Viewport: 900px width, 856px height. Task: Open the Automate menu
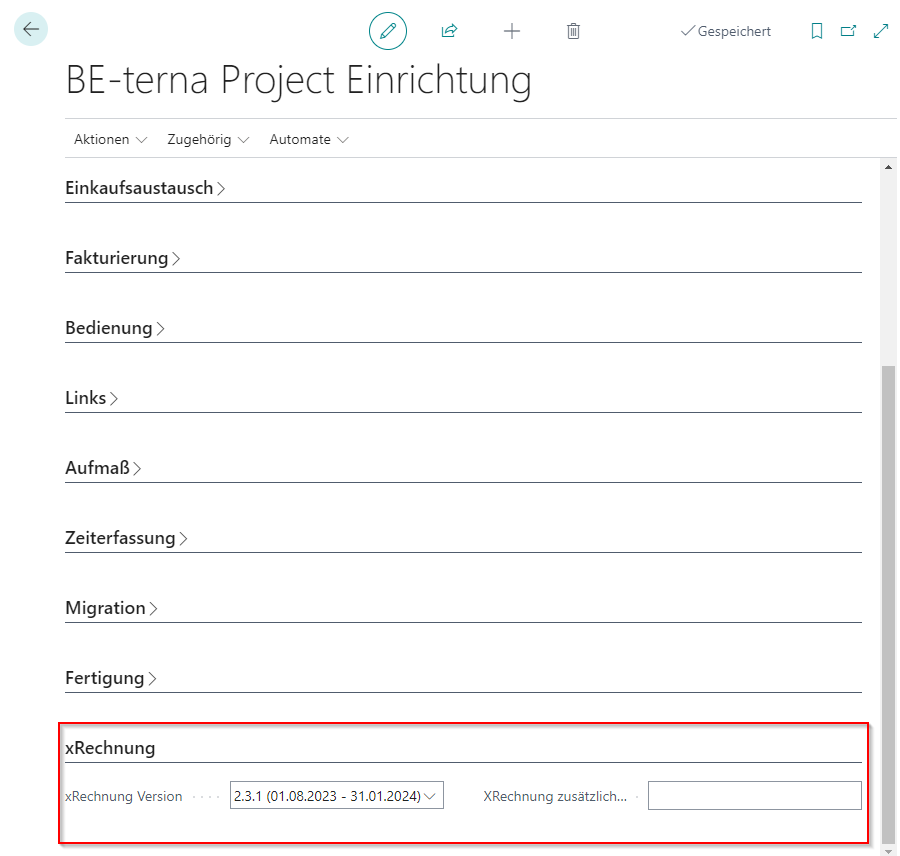[x=309, y=140]
